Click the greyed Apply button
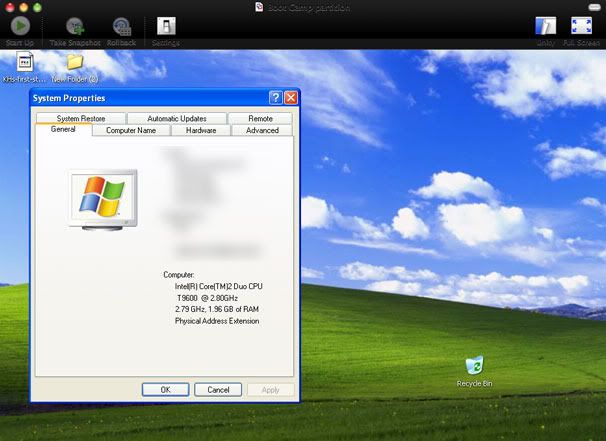 point(271,390)
